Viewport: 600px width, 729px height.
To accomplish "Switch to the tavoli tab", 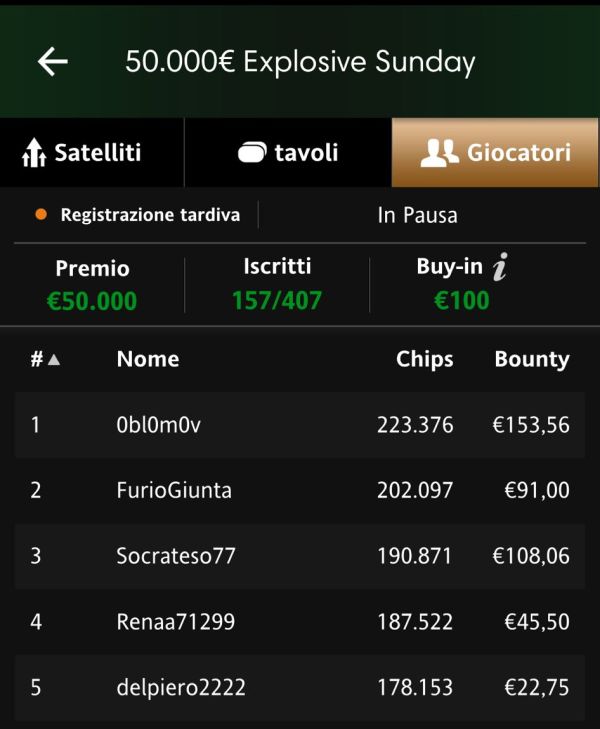I will [x=288, y=152].
